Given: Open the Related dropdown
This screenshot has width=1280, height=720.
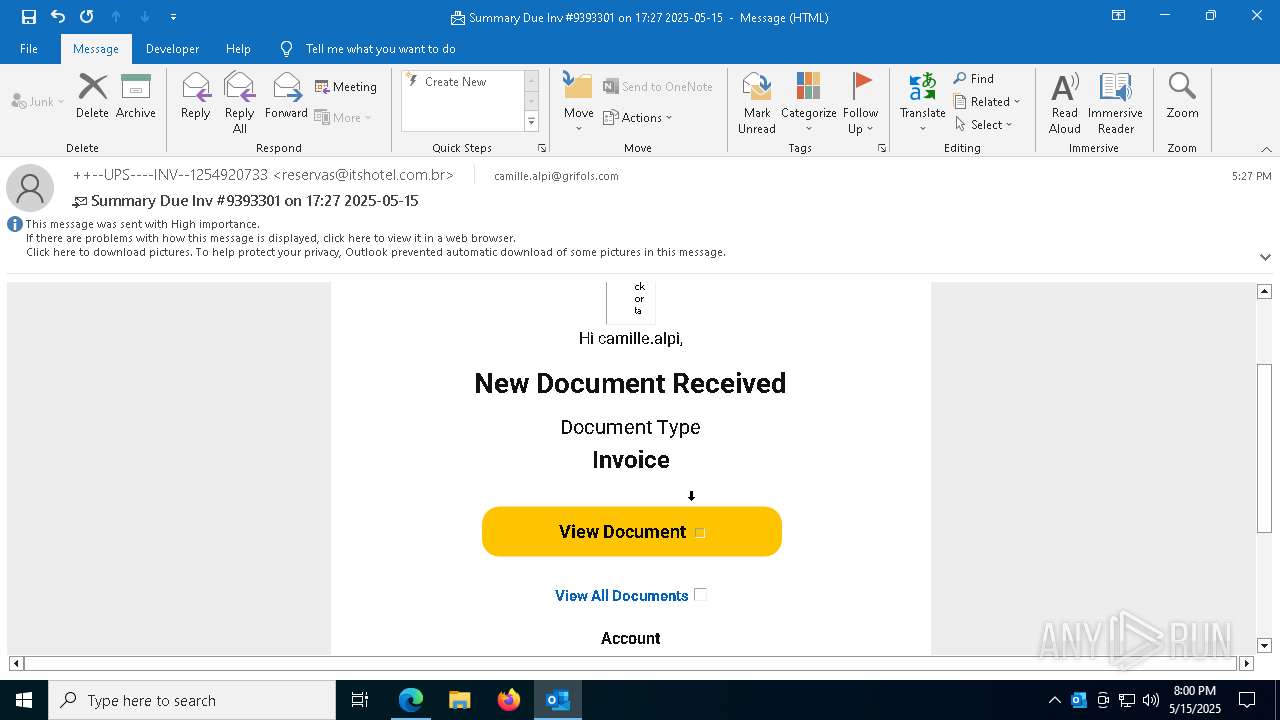Looking at the screenshot, I should (987, 101).
